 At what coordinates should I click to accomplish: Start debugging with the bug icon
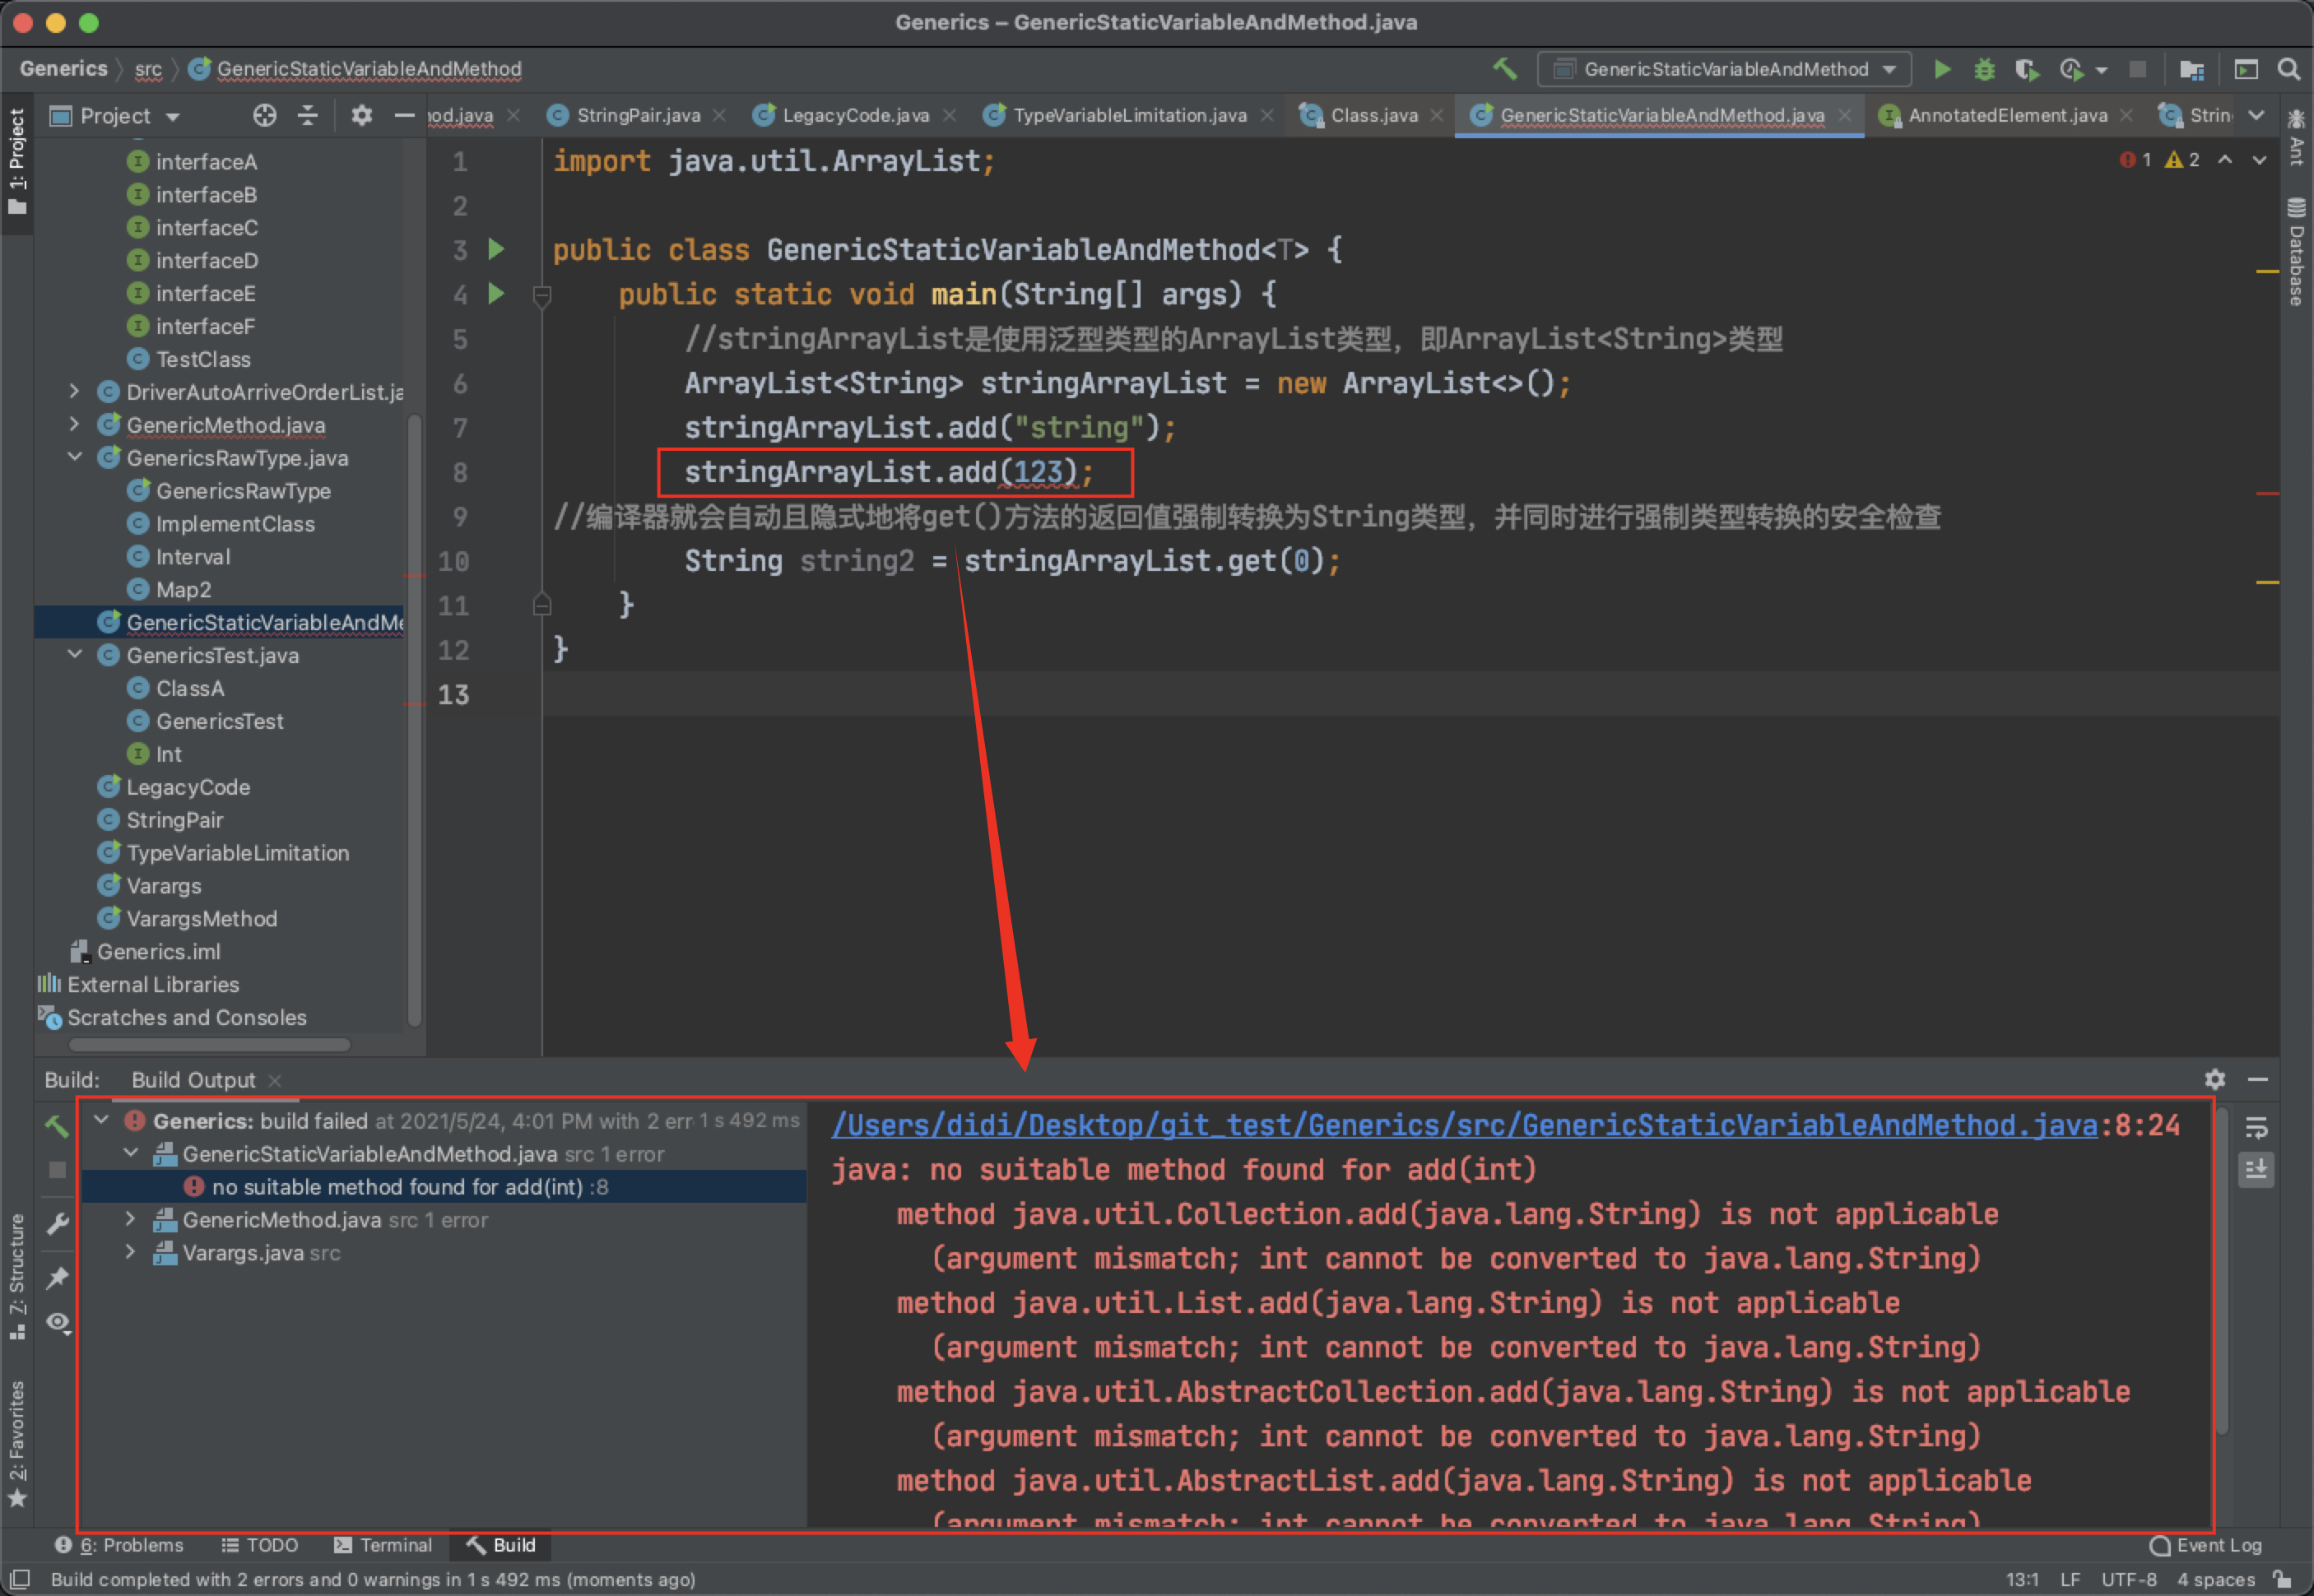(1984, 69)
